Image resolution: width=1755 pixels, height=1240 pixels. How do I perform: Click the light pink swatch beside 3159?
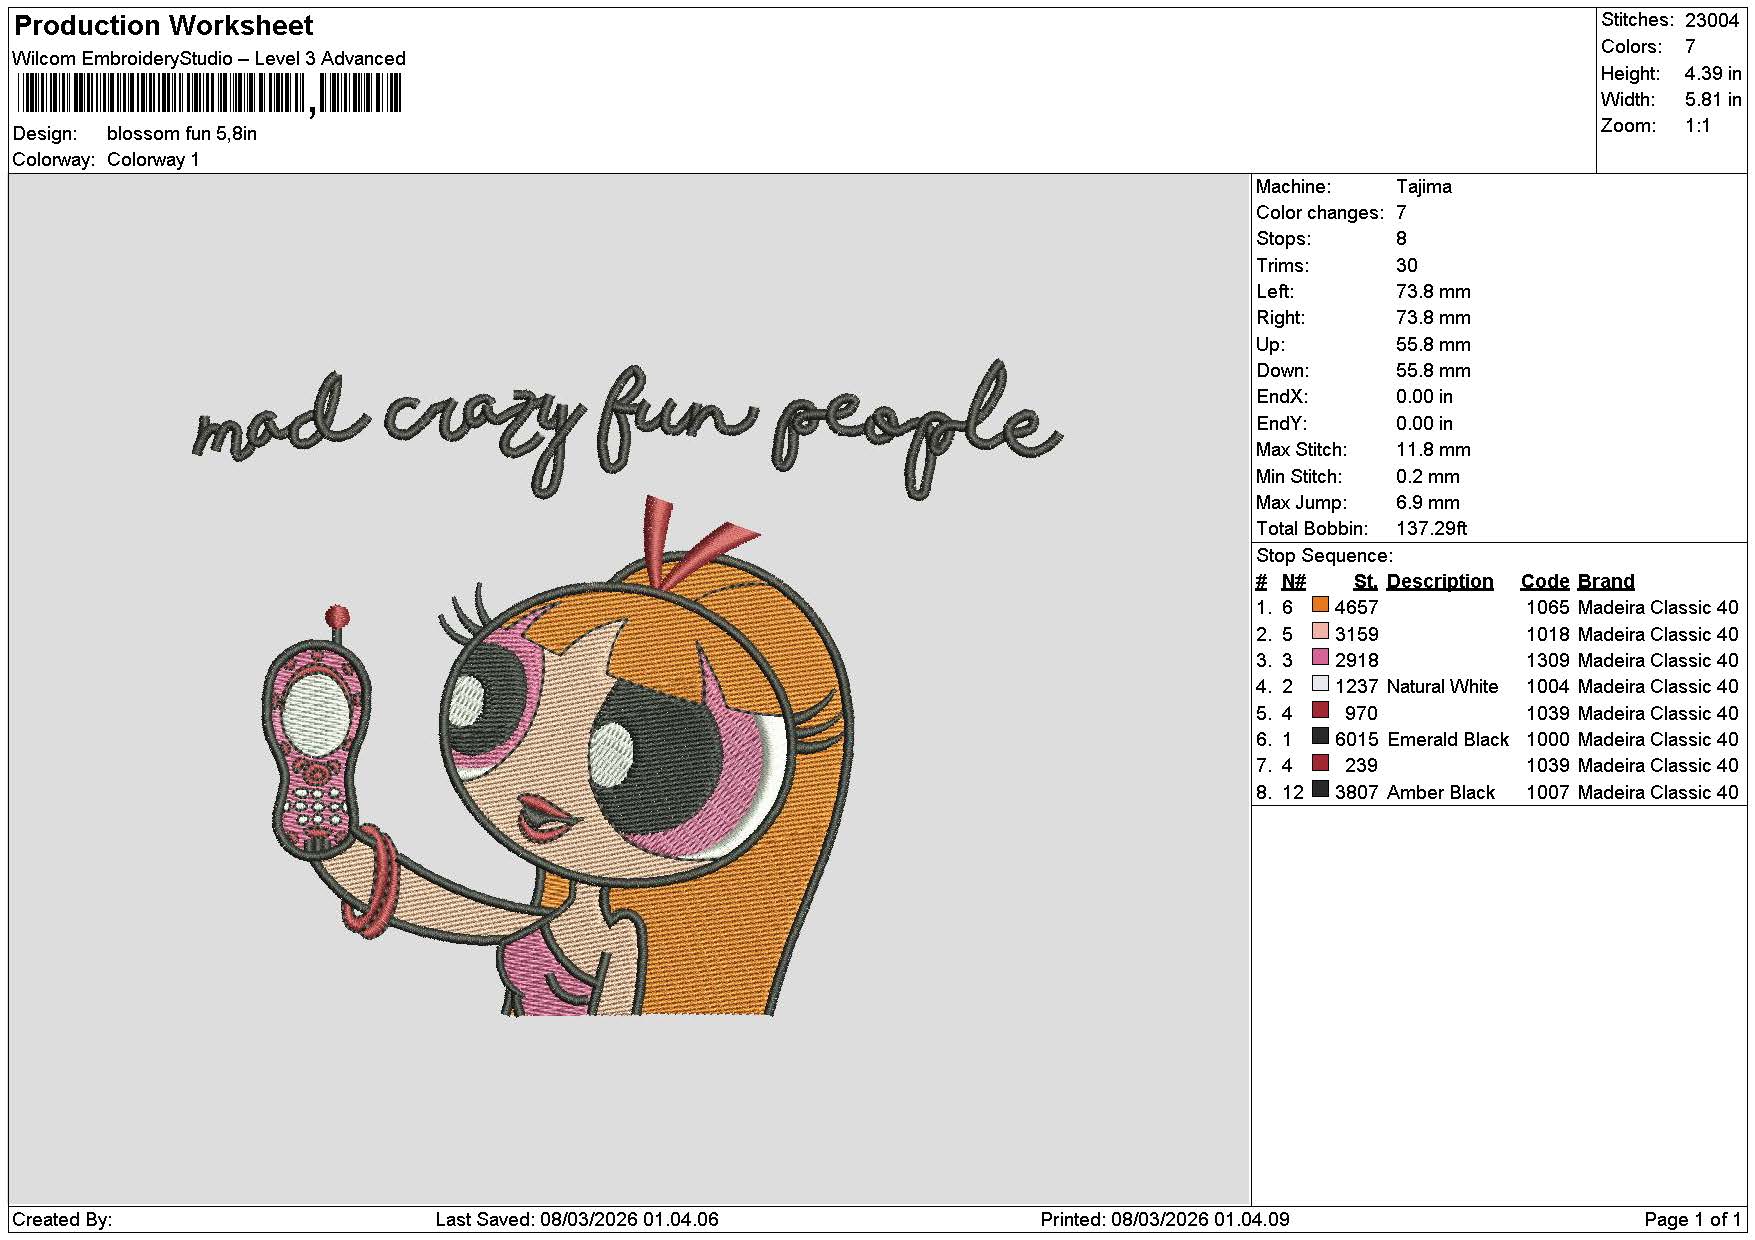pyautogui.click(x=1320, y=632)
